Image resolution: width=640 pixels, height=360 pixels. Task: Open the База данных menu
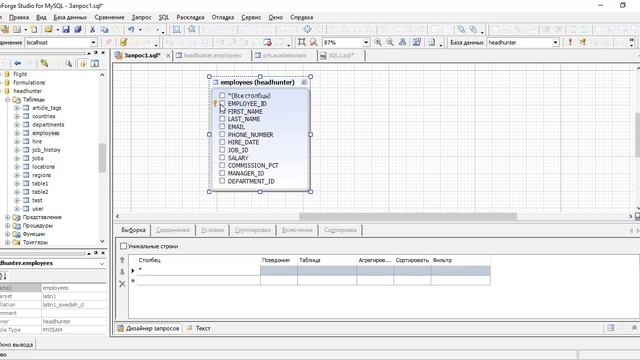[70, 17]
